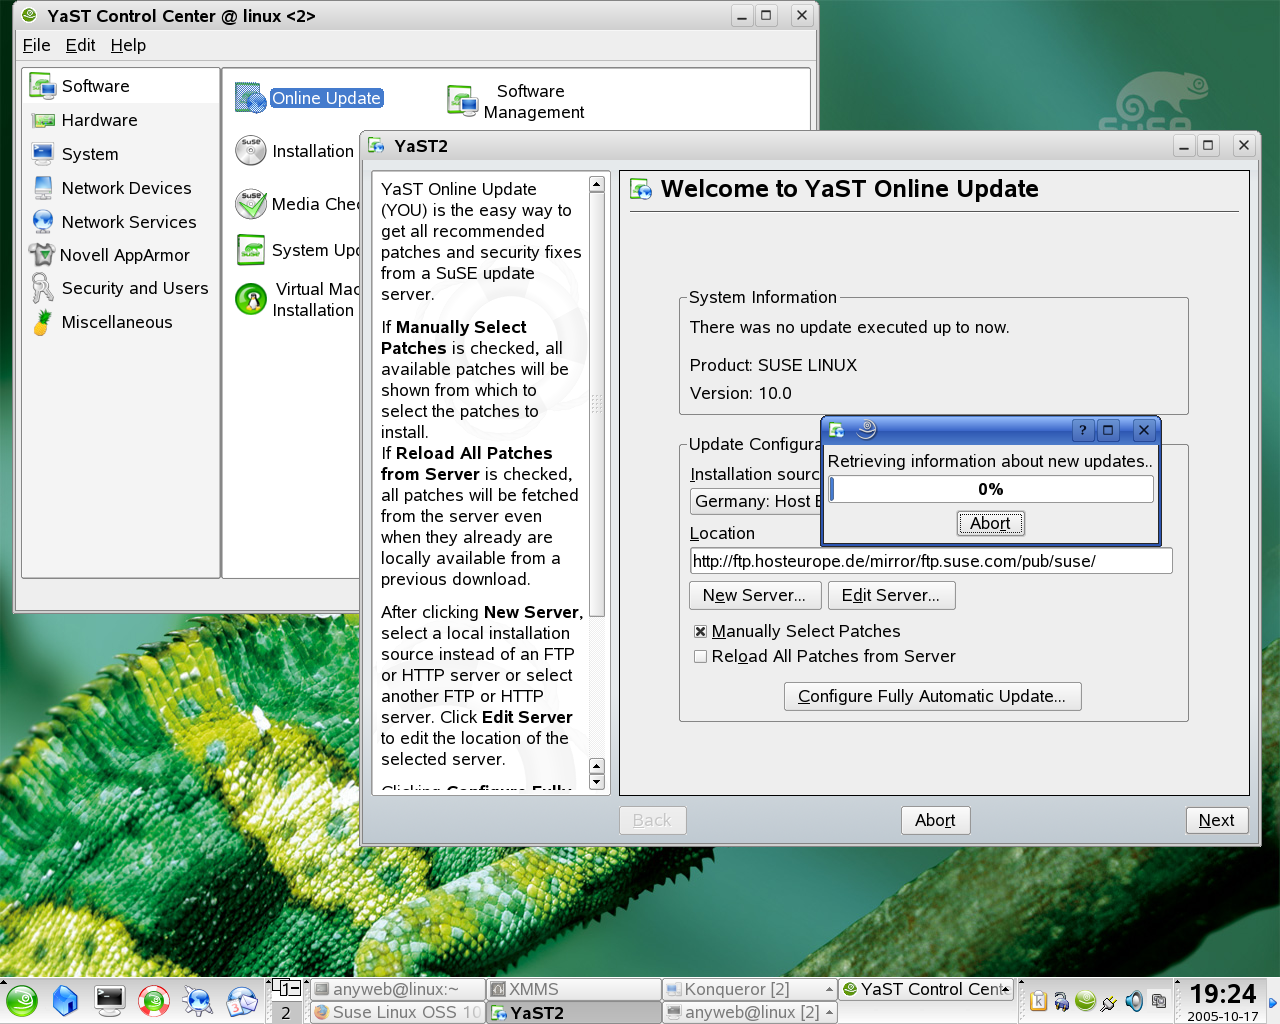Screen dimensions: 1280x1024
Task: Open the Installation source combo box
Action: click(x=756, y=501)
